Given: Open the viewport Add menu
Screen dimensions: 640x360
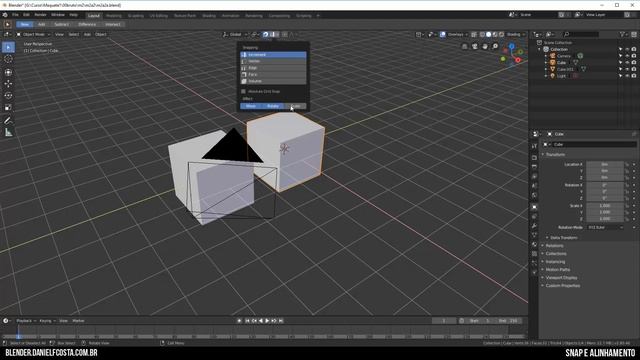Looking at the screenshot, I should [x=87, y=35].
